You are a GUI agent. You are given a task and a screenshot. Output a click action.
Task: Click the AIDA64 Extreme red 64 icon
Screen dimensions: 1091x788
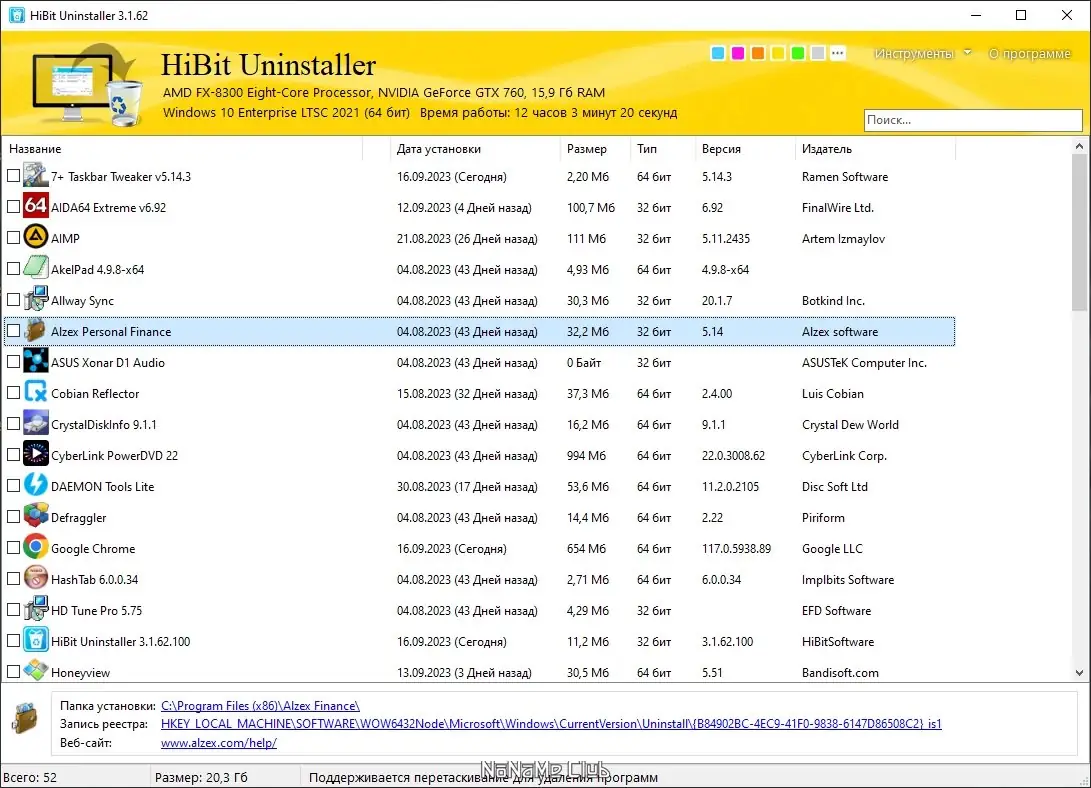coord(35,207)
